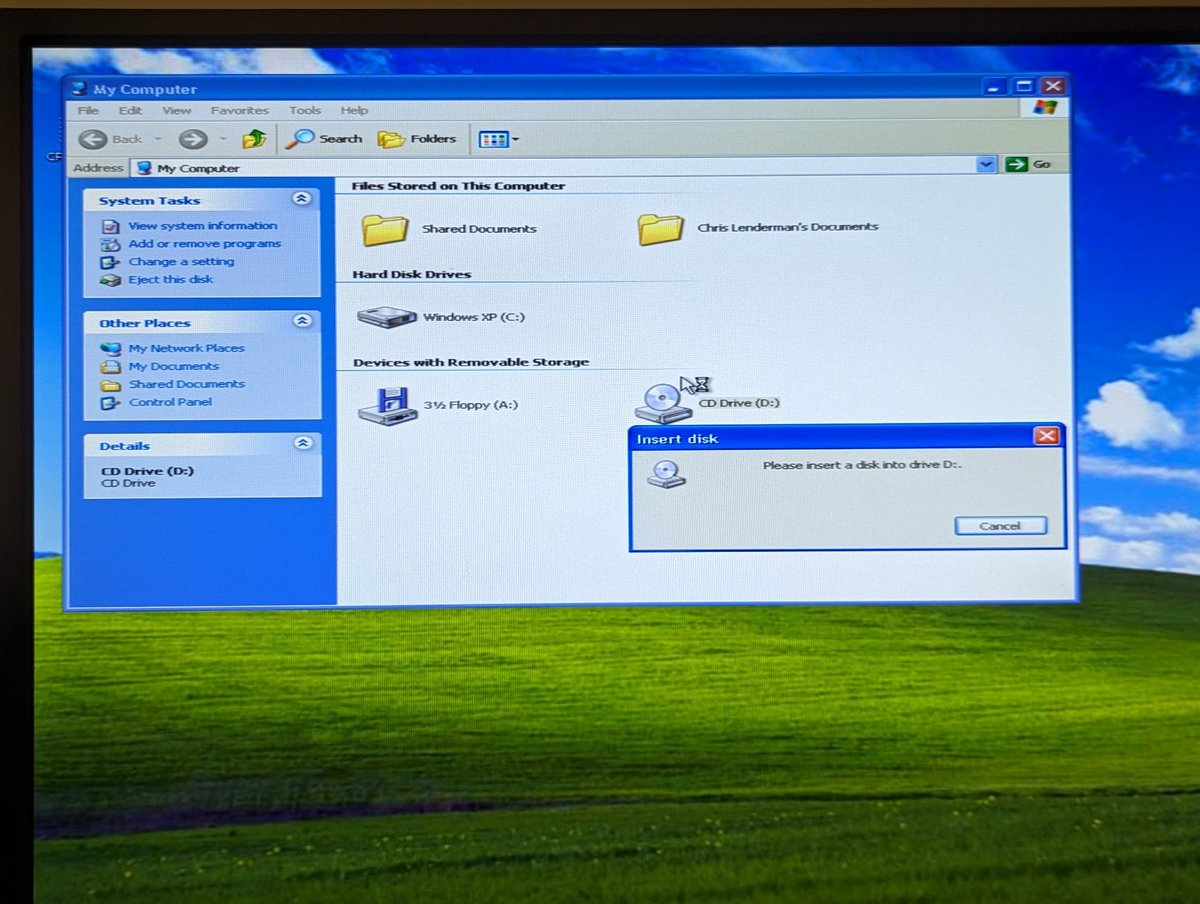
Task: Click View system information link
Action: 203,226
